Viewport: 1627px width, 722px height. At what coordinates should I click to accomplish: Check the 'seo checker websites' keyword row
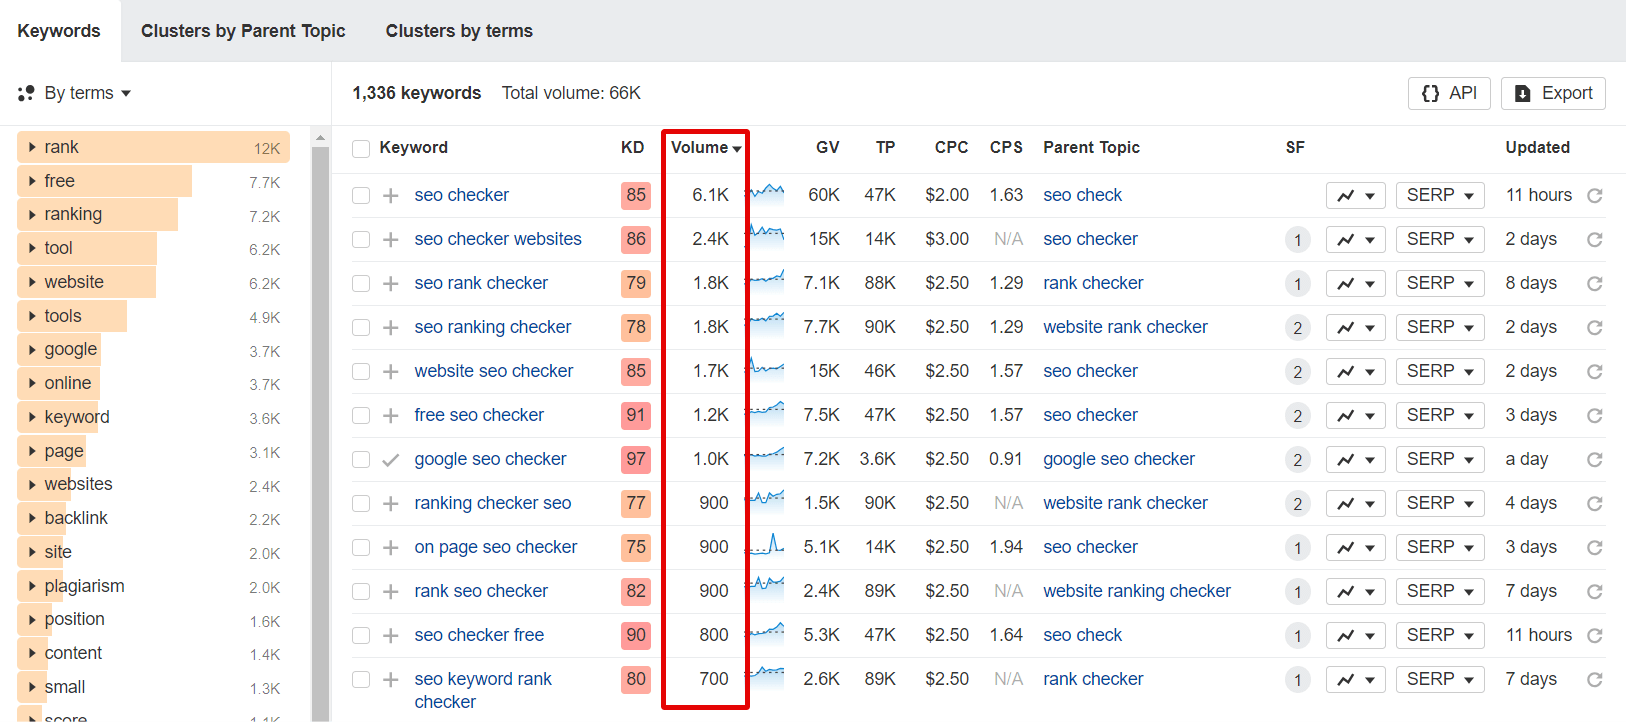pyautogui.click(x=361, y=240)
